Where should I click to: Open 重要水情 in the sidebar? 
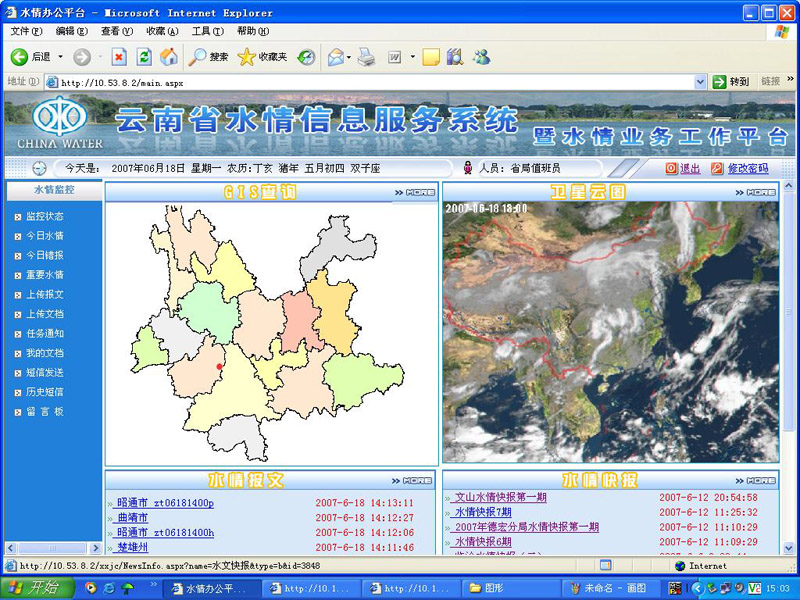45,275
